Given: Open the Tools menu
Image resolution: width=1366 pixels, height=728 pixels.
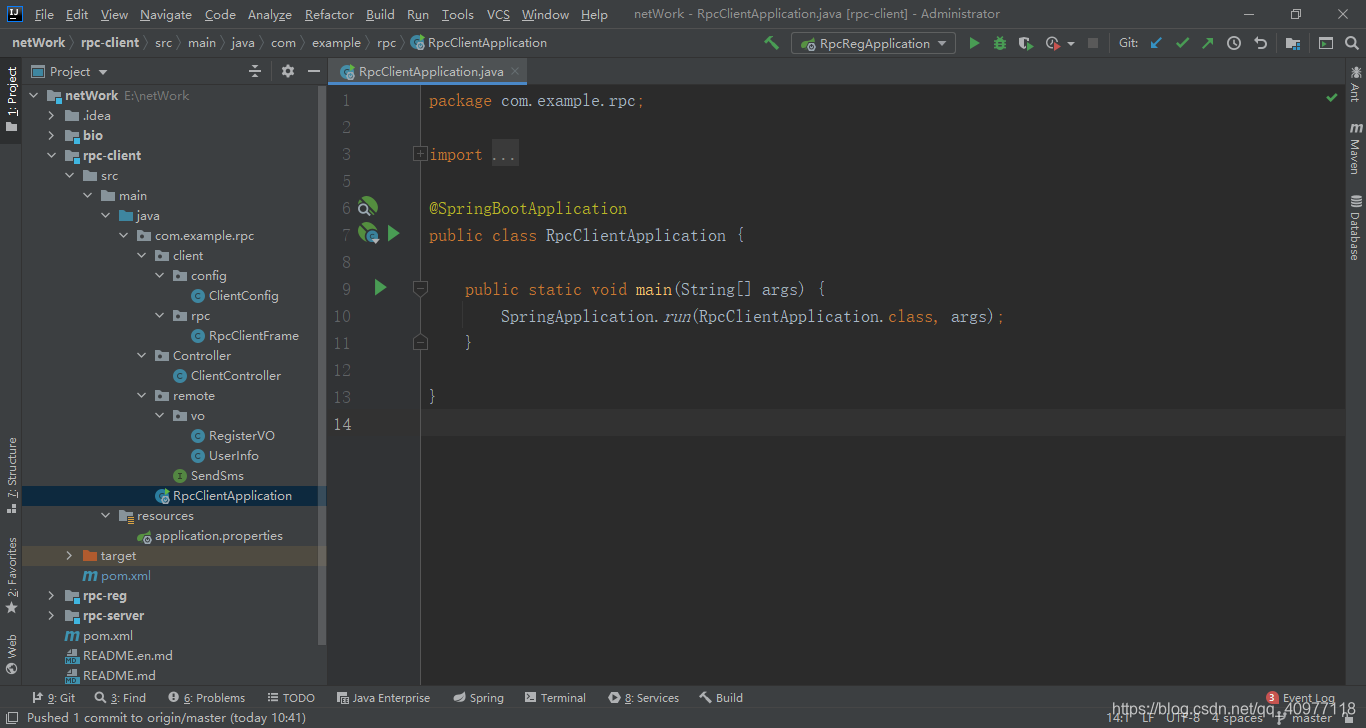Looking at the screenshot, I should [458, 14].
